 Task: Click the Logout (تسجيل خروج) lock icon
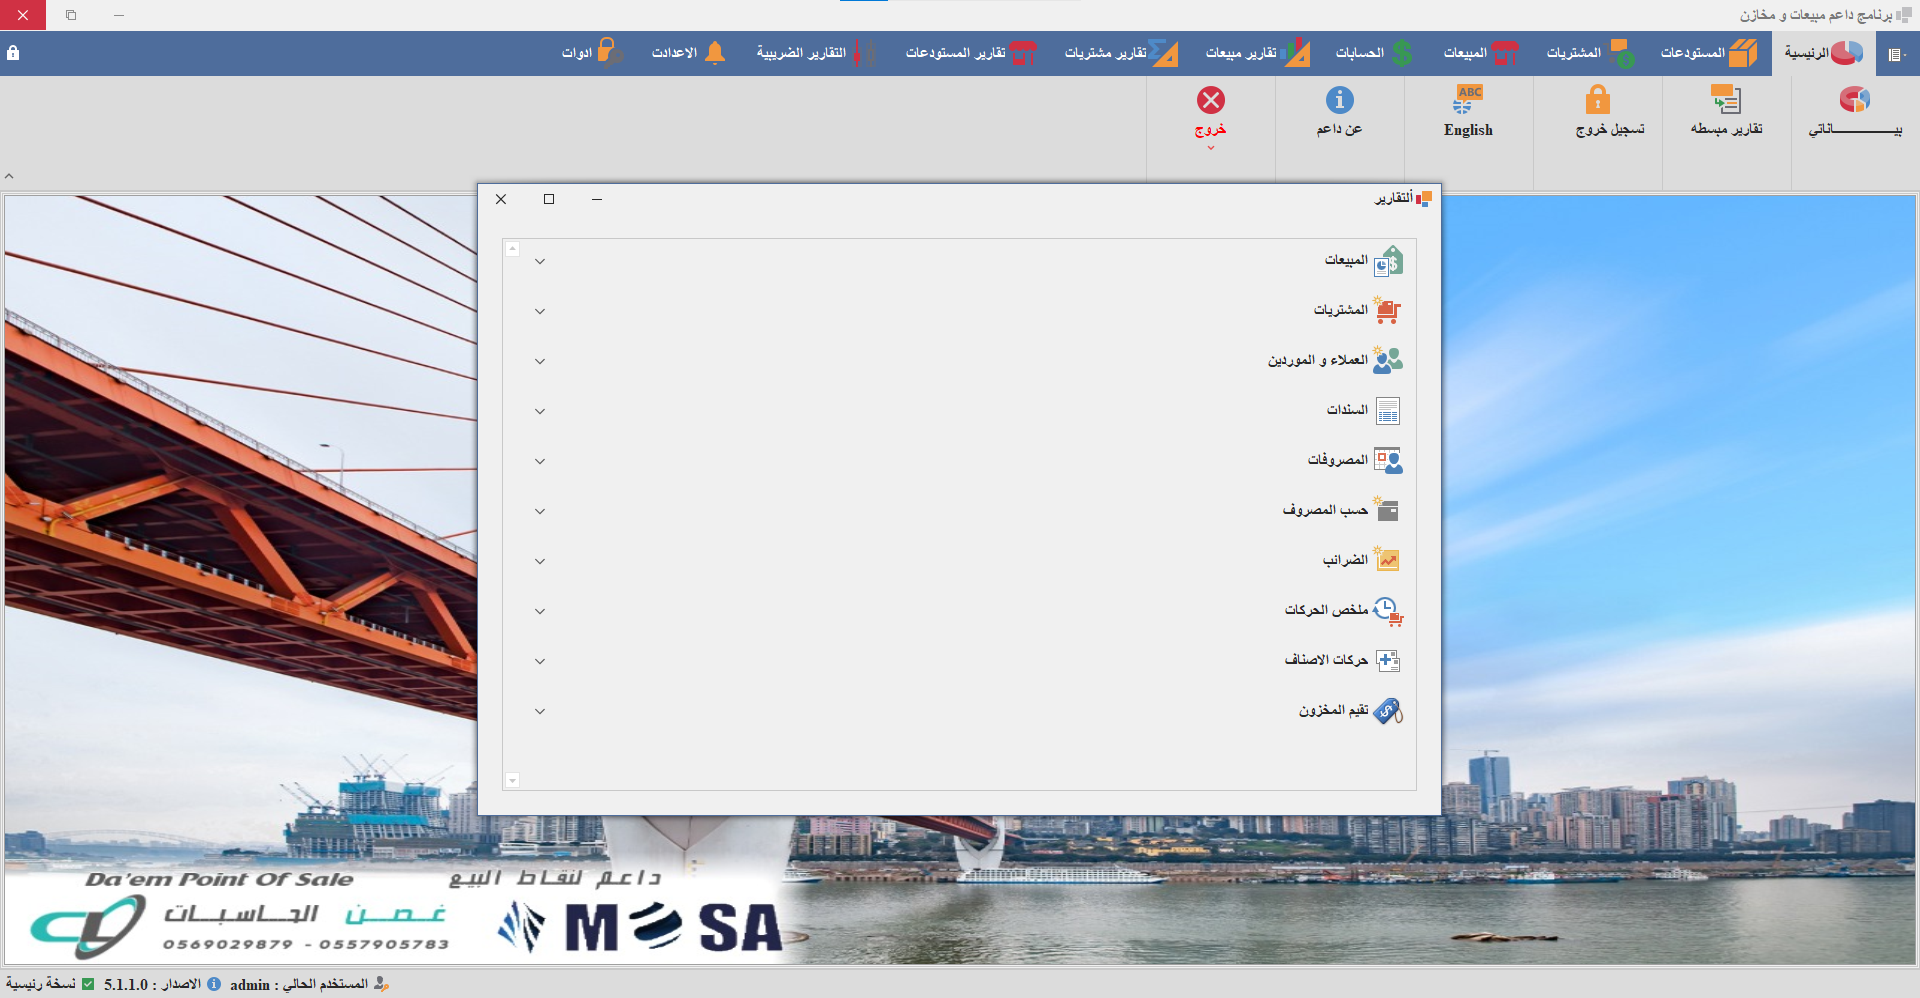click(1597, 101)
